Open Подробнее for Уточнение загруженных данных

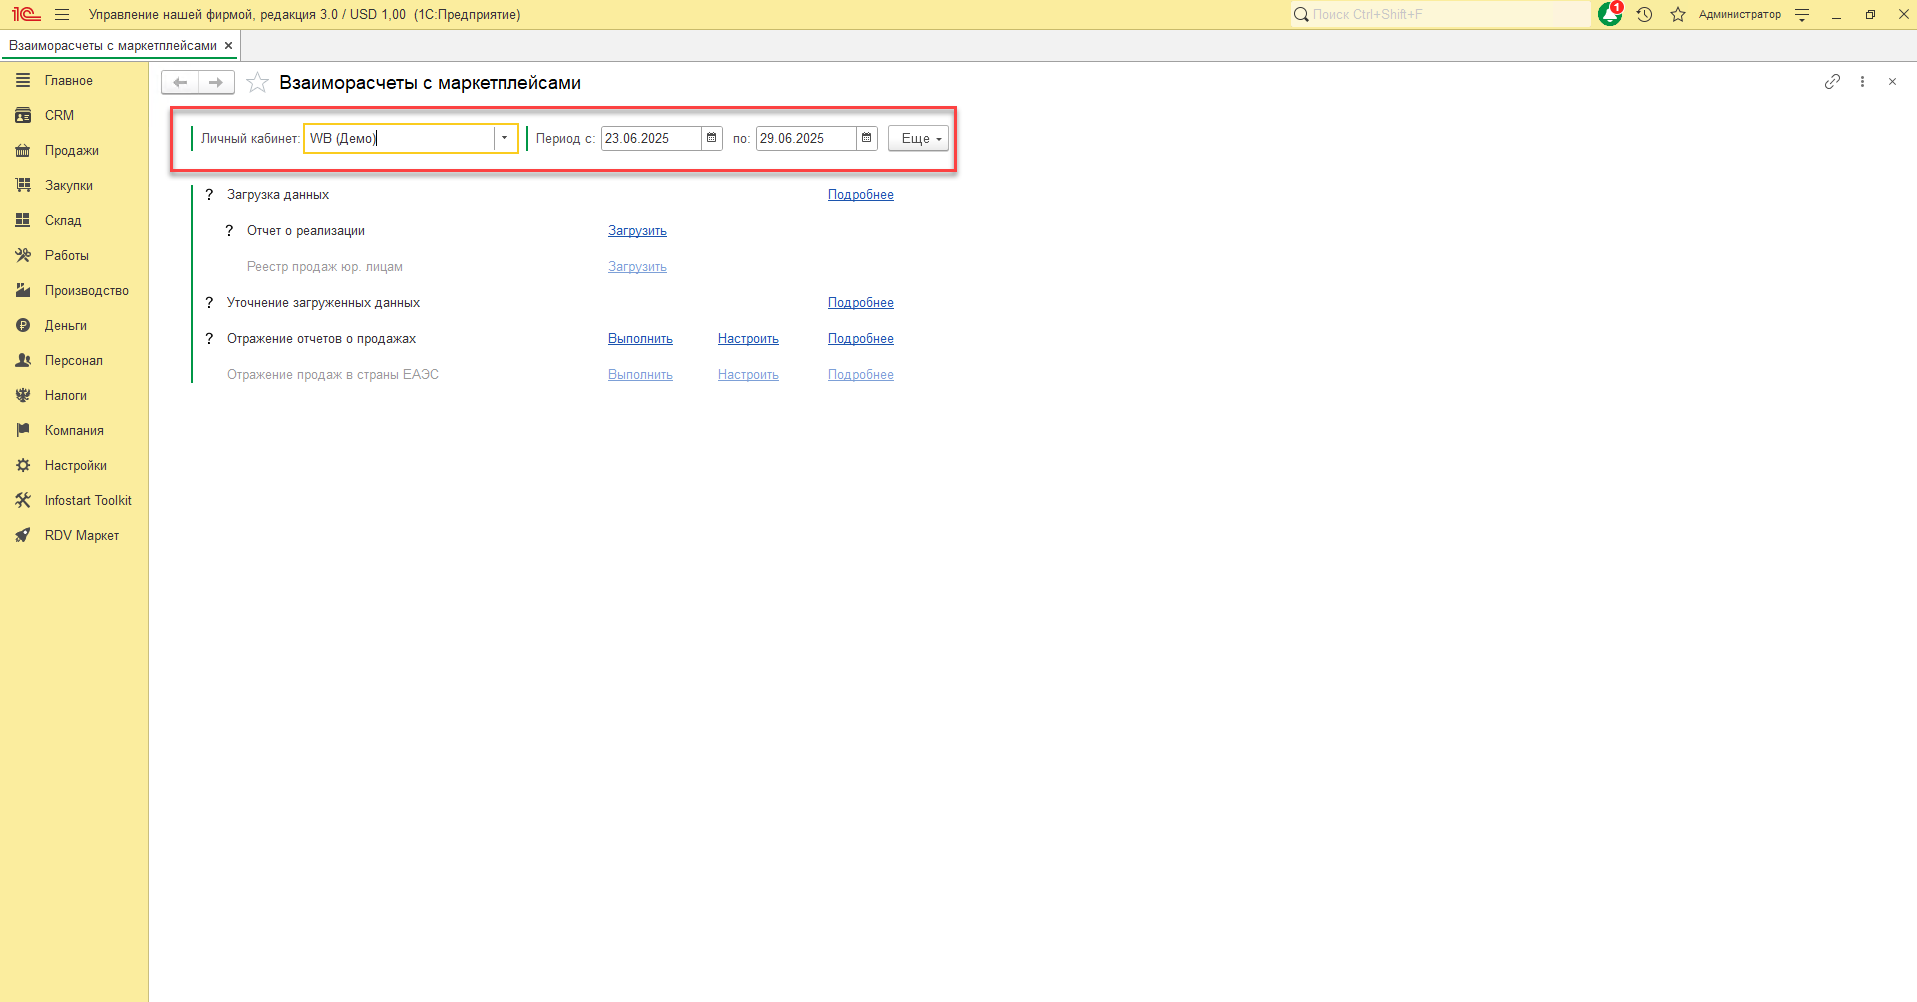pos(861,303)
